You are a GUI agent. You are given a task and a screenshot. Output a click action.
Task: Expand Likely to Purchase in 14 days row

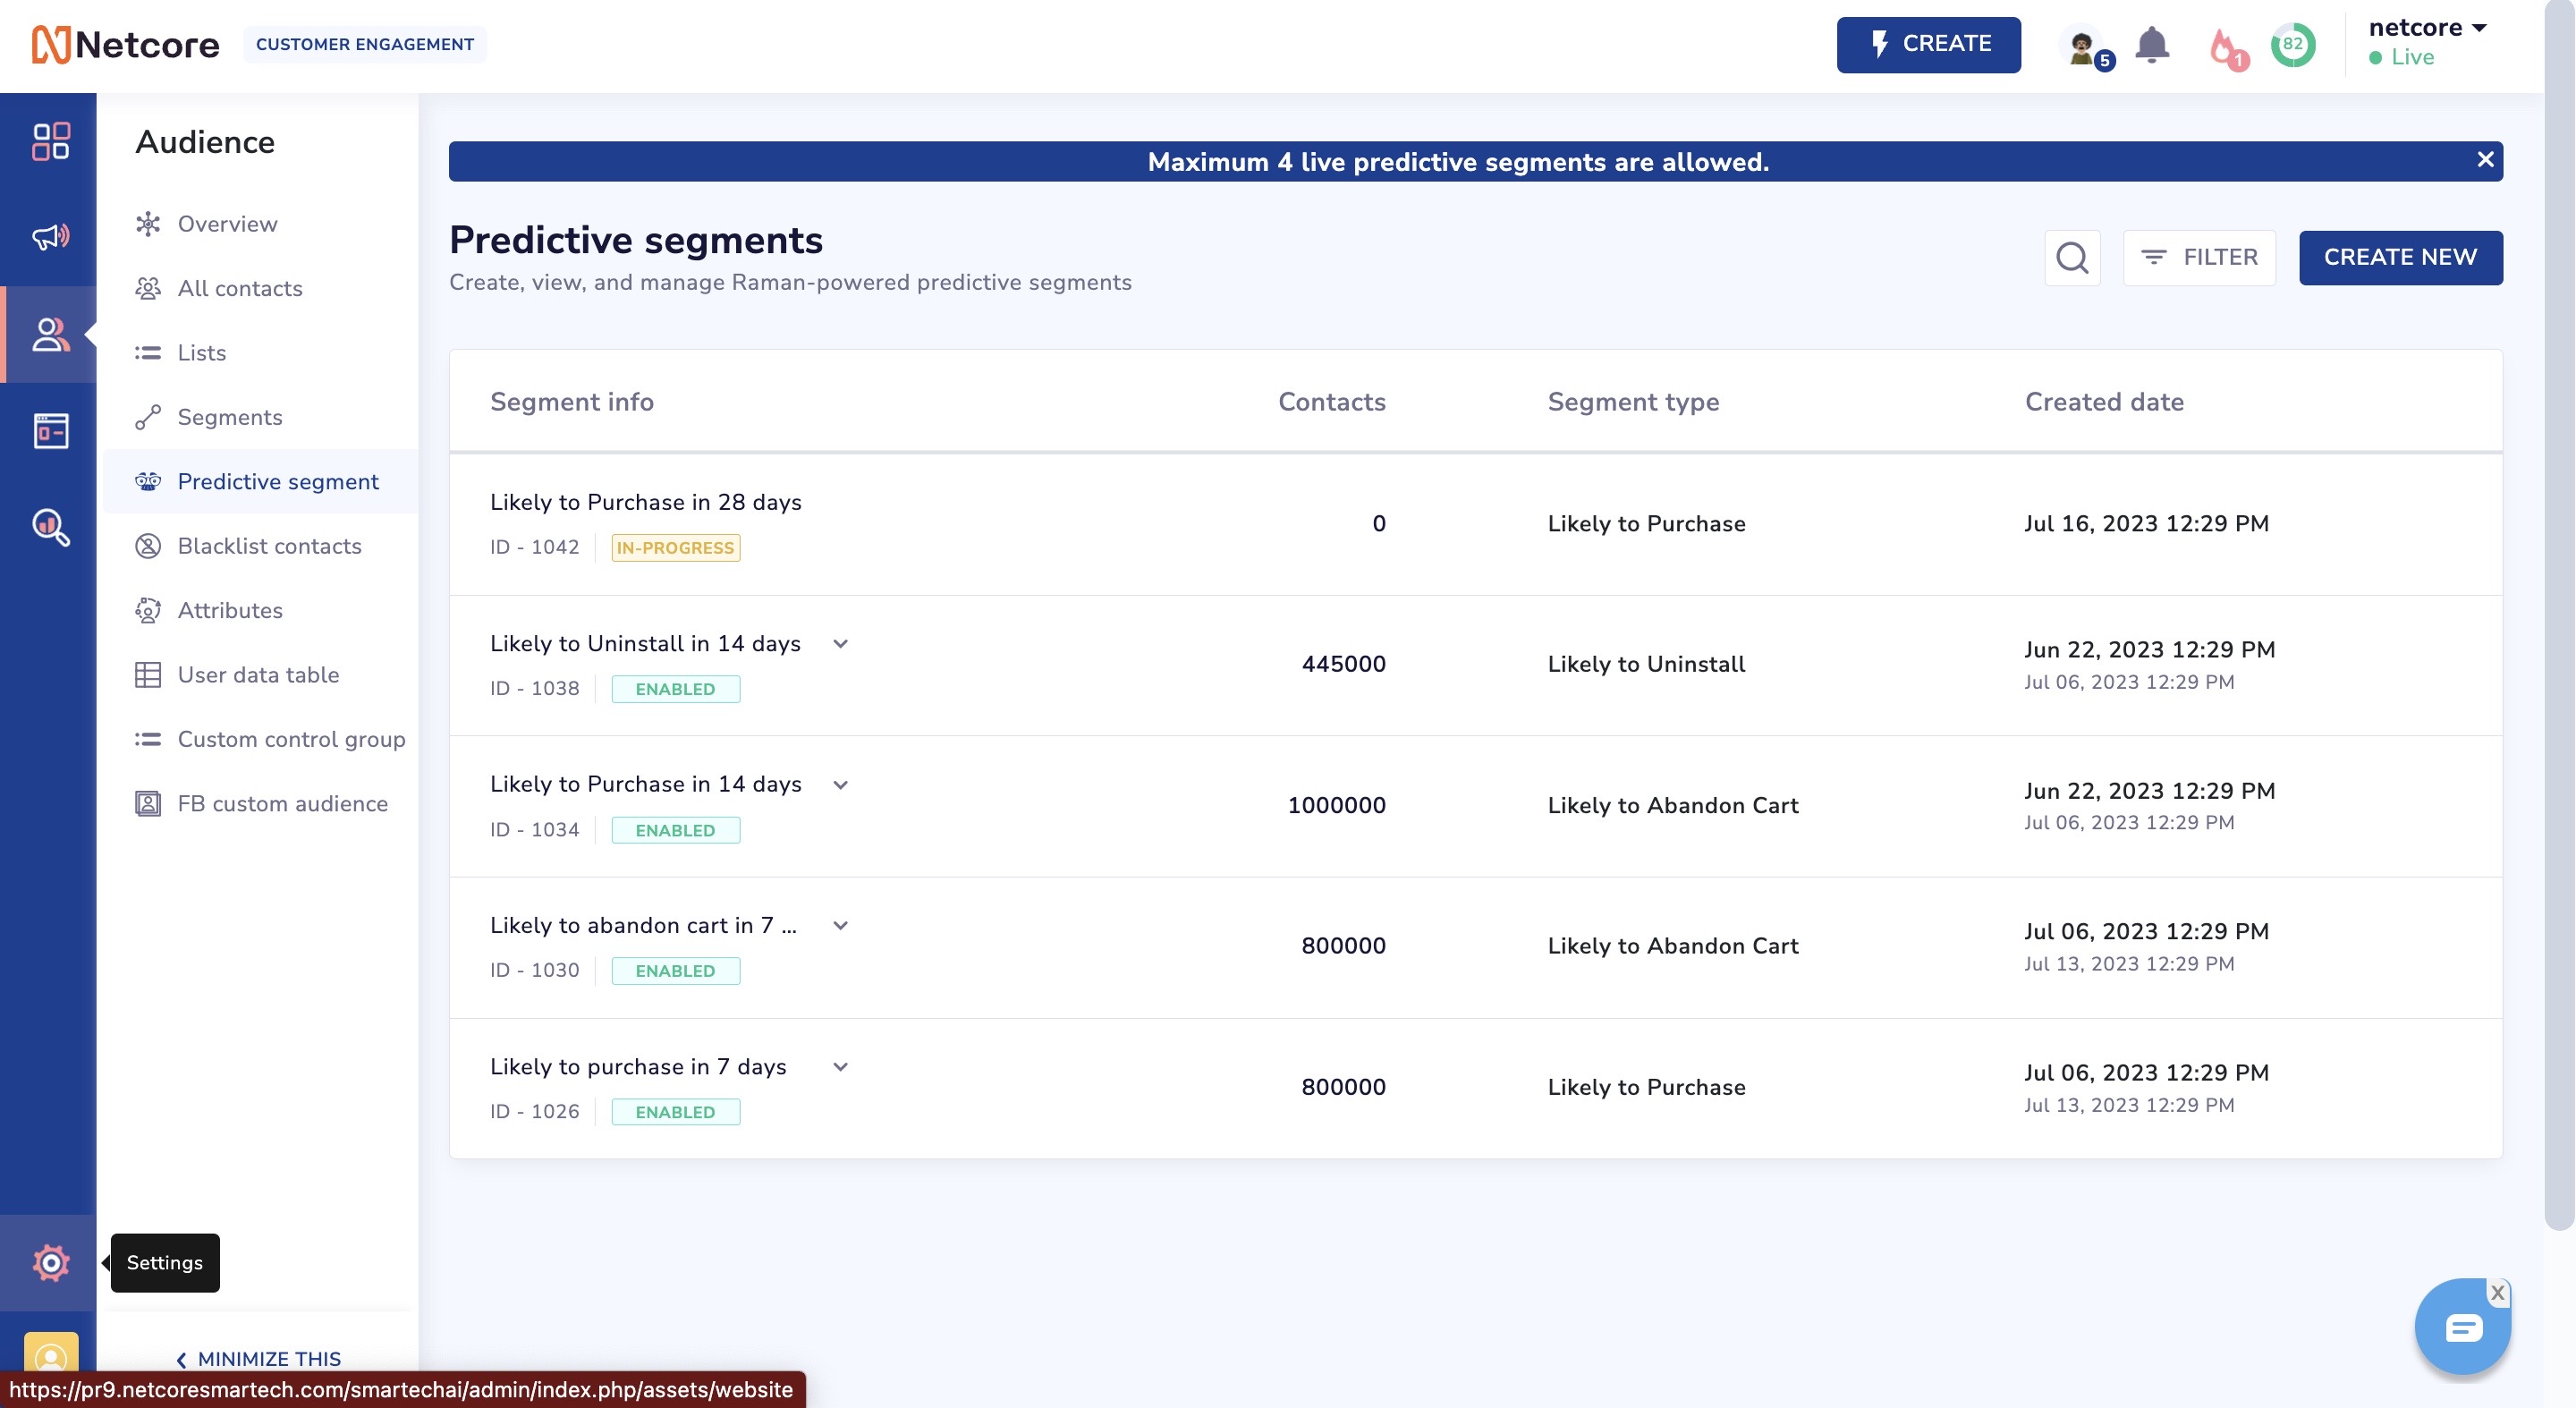[840, 785]
